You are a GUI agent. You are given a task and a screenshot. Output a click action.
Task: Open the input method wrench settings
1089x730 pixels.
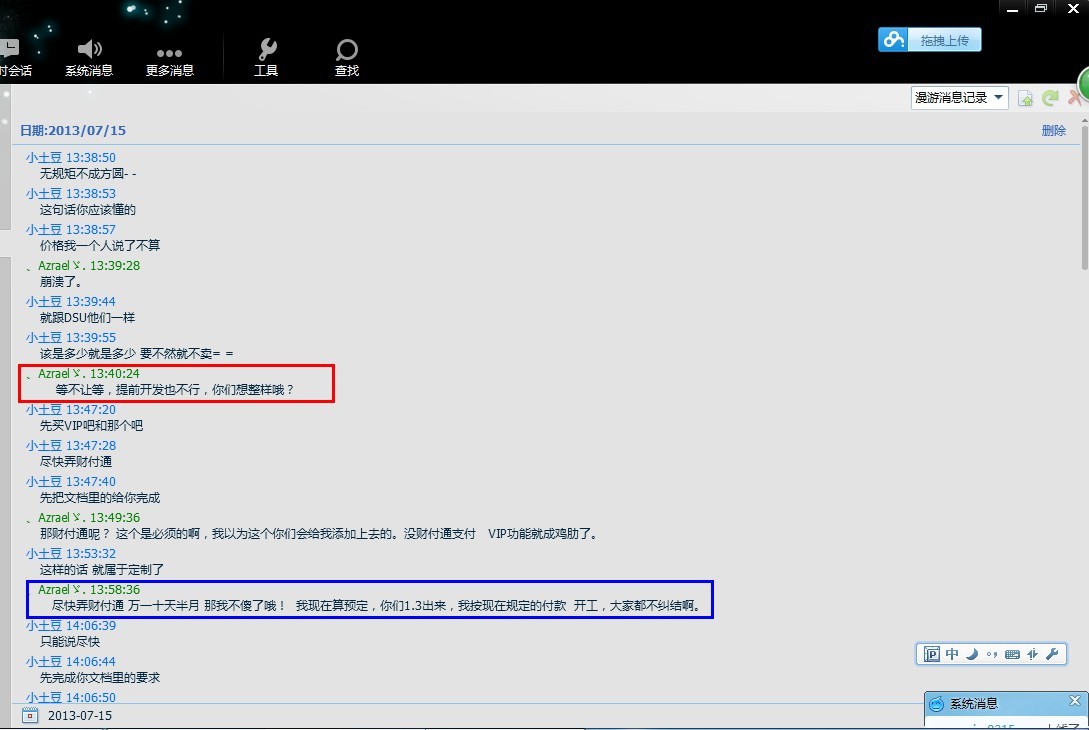pos(1052,654)
